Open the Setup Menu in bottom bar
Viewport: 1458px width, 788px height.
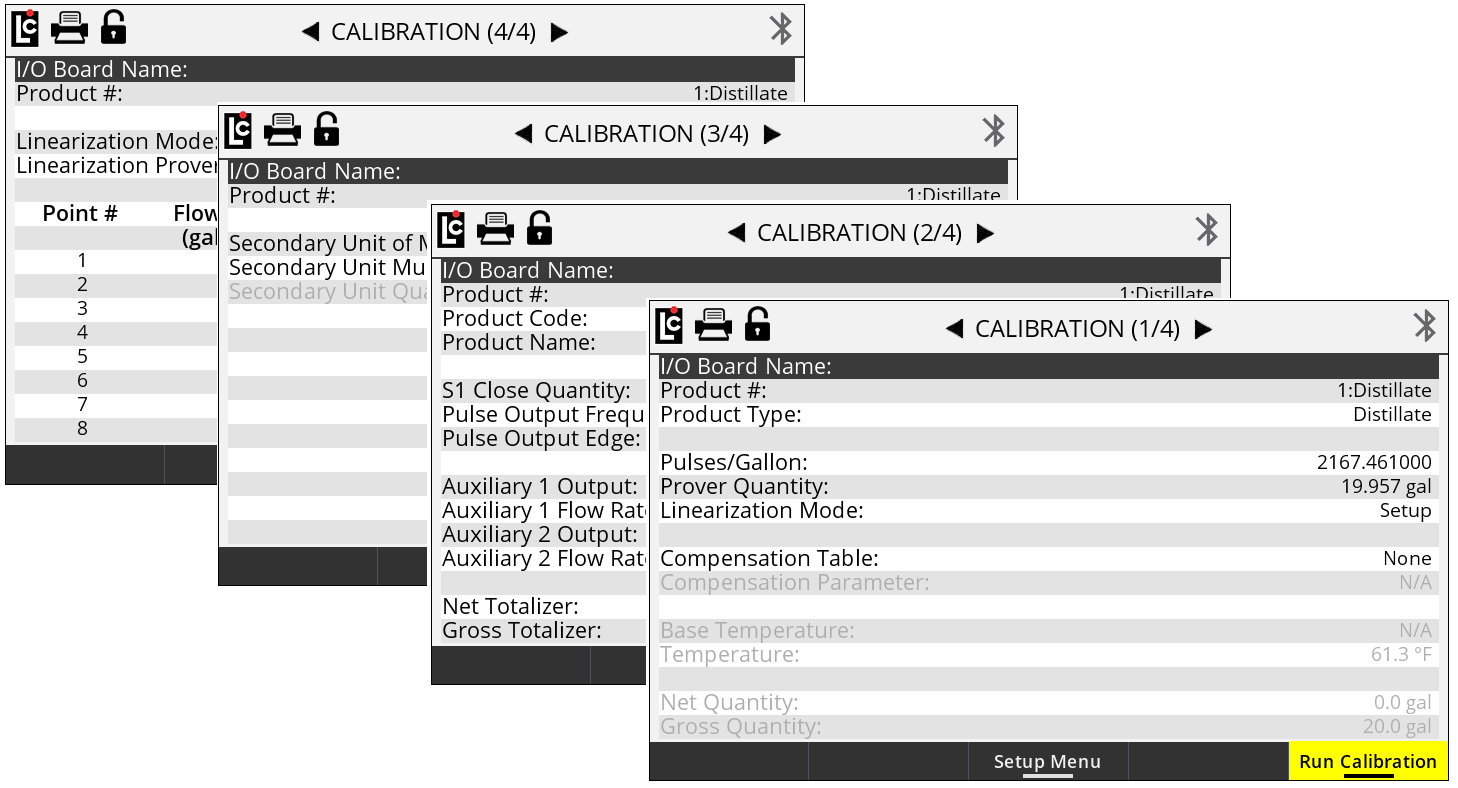pyautogui.click(x=1047, y=762)
